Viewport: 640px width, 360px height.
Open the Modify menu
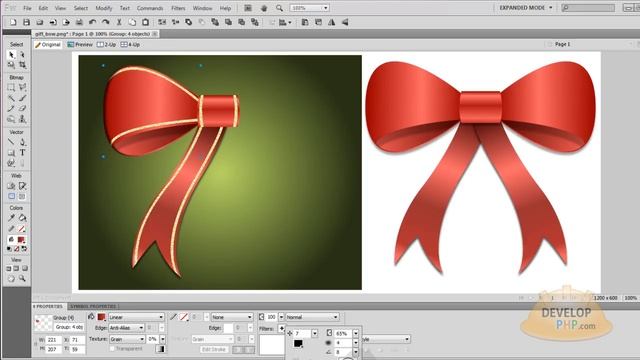(104, 8)
